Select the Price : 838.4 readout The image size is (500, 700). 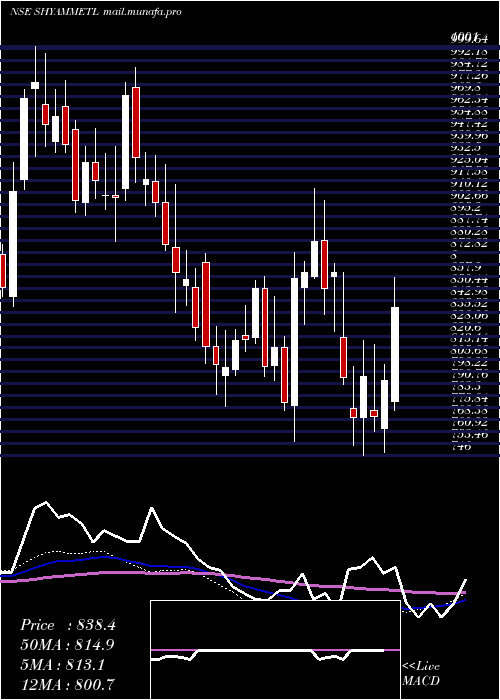pos(68,625)
